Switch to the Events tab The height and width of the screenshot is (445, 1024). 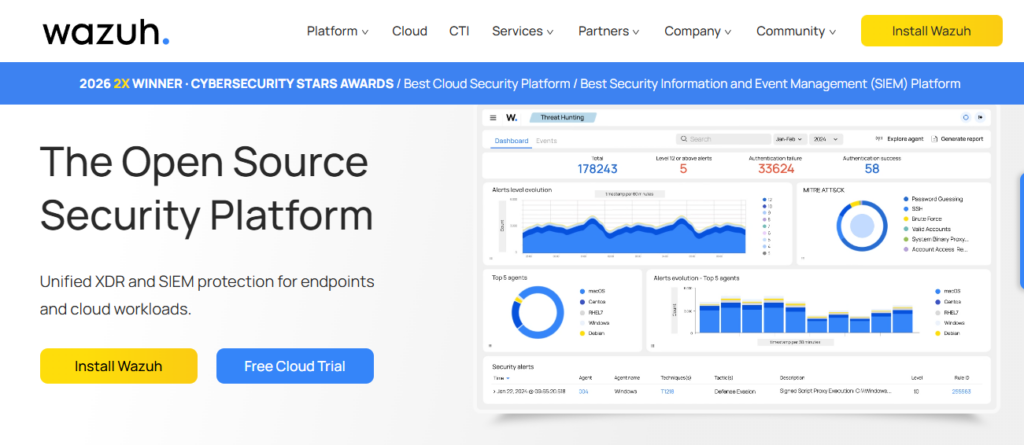tap(547, 140)
